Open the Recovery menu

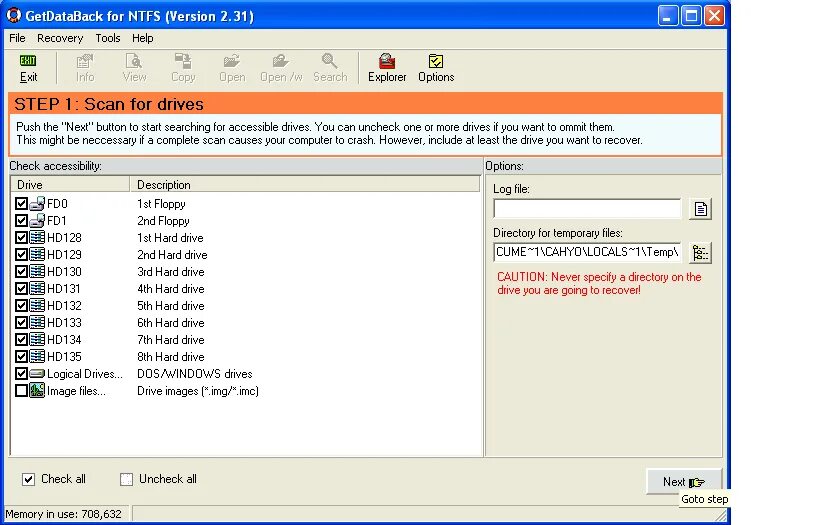(60, 38)
